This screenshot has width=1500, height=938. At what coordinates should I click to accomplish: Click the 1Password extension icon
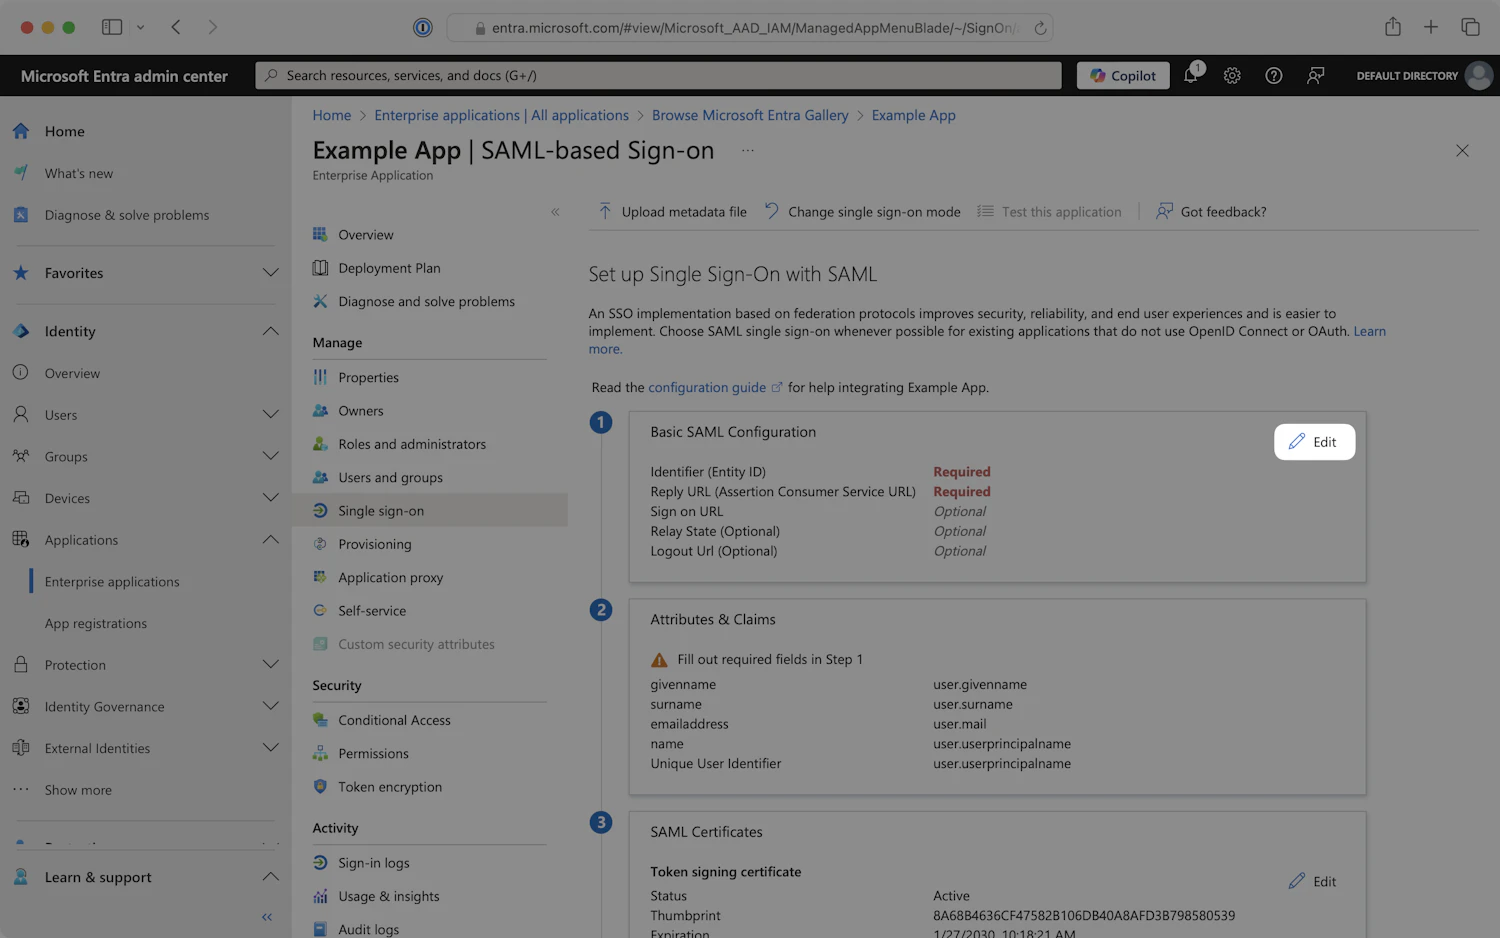pos(423,28)
